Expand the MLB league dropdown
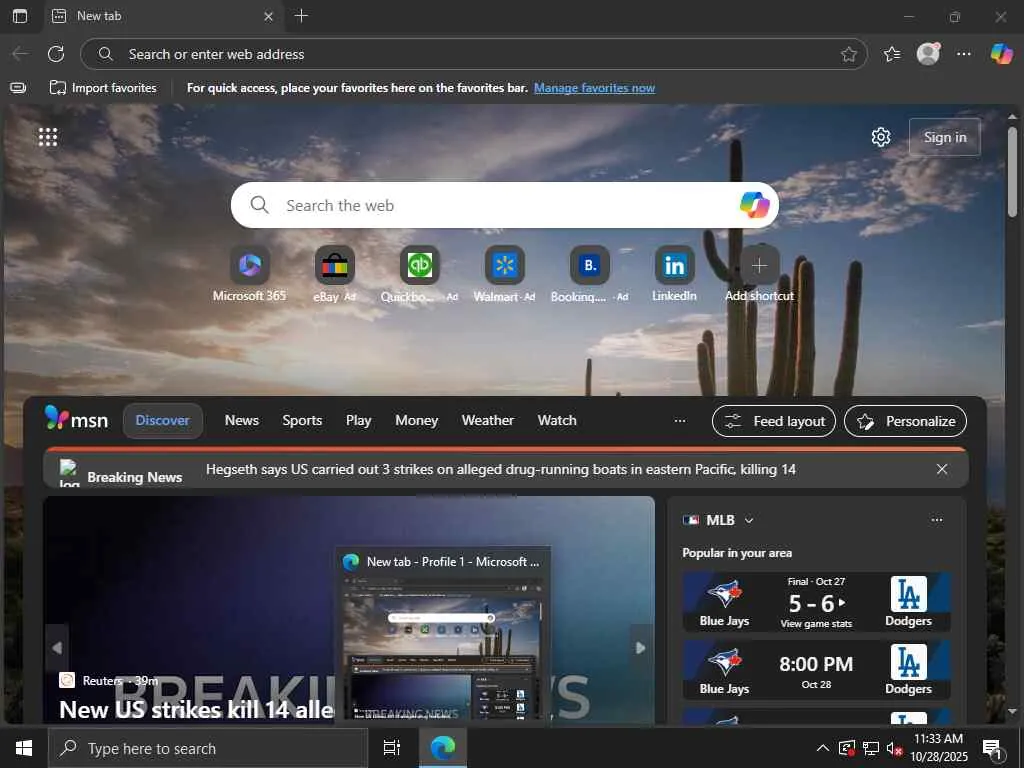This screenshot has height=768, width=1024. point(749,520)
